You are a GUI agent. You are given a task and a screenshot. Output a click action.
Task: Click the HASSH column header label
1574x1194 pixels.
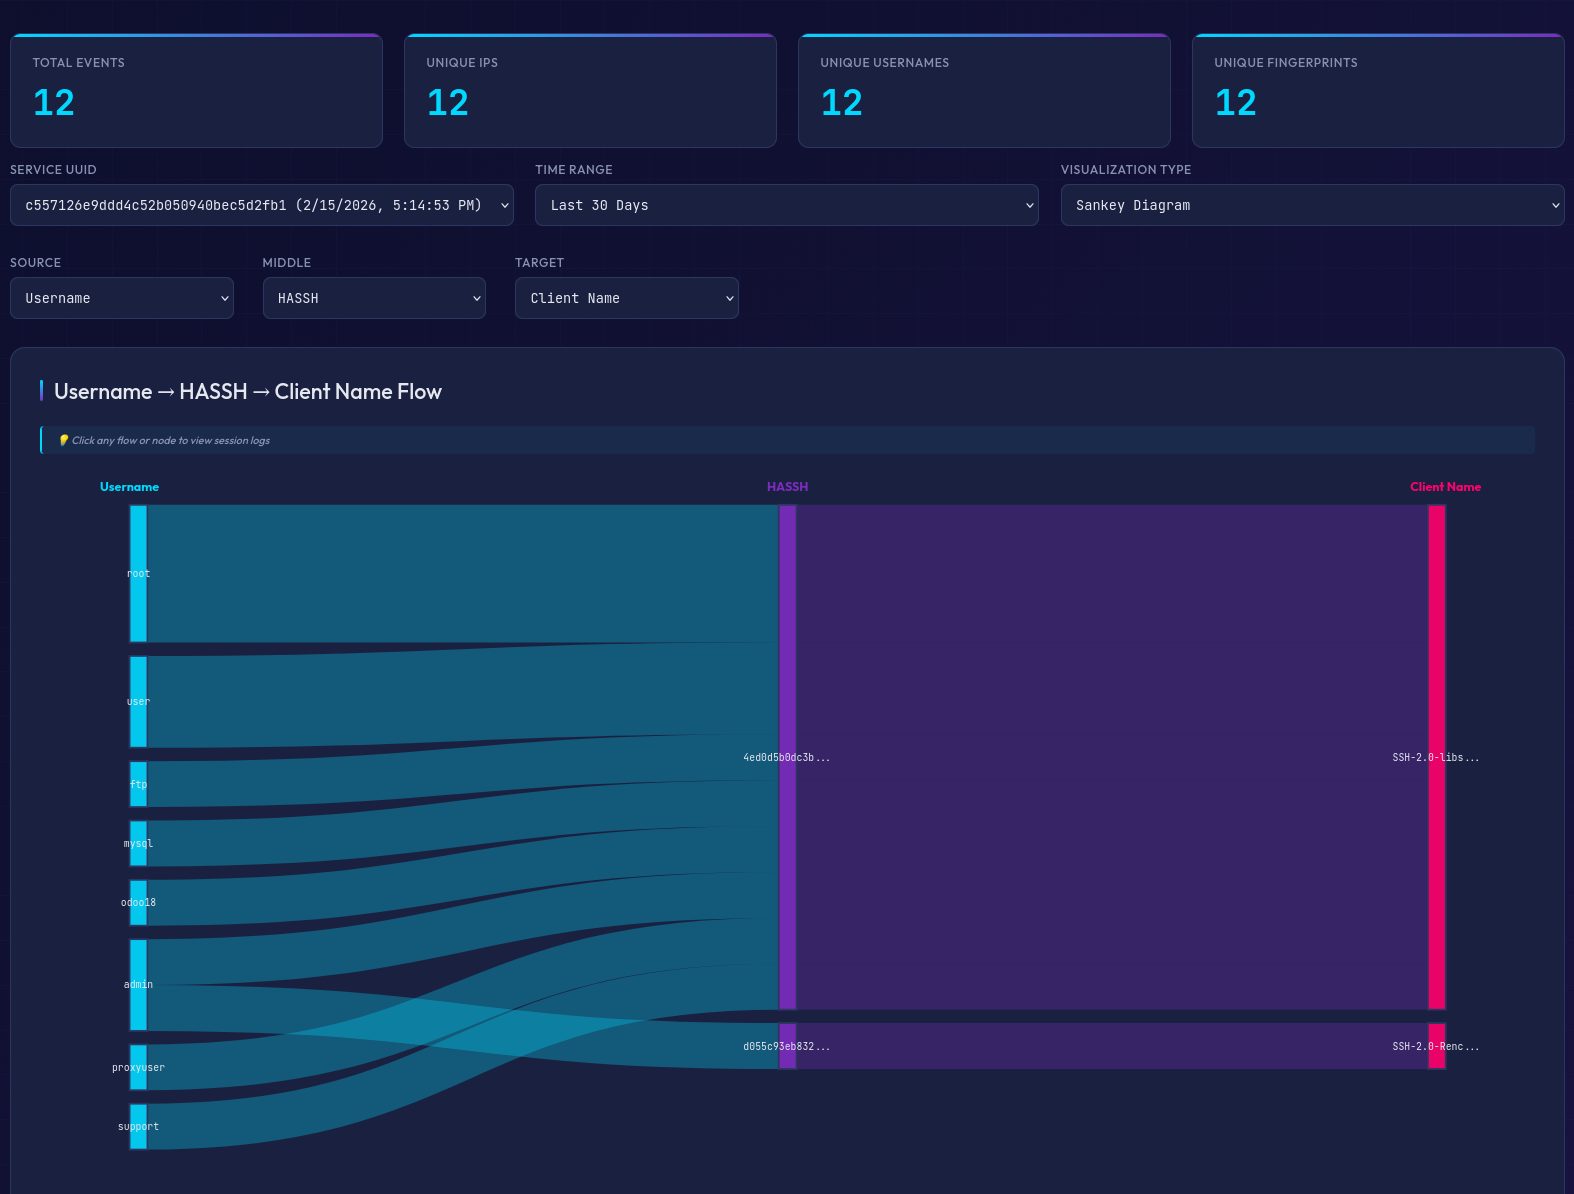tap(787, 487)
